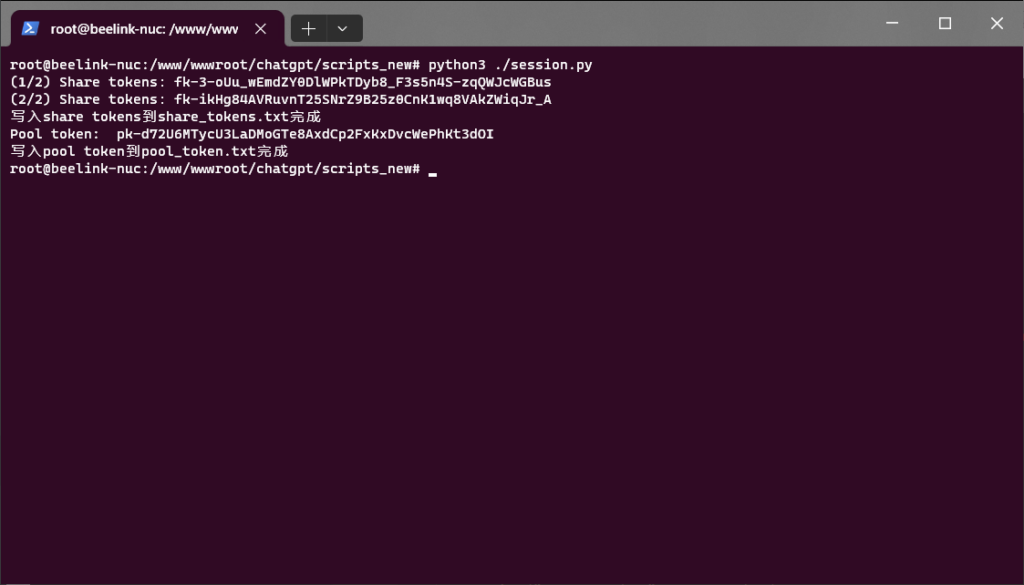The image size is (1024, 585).
Task: Click the share_tokens.txt filename in the output
Action: coord(215,117)
